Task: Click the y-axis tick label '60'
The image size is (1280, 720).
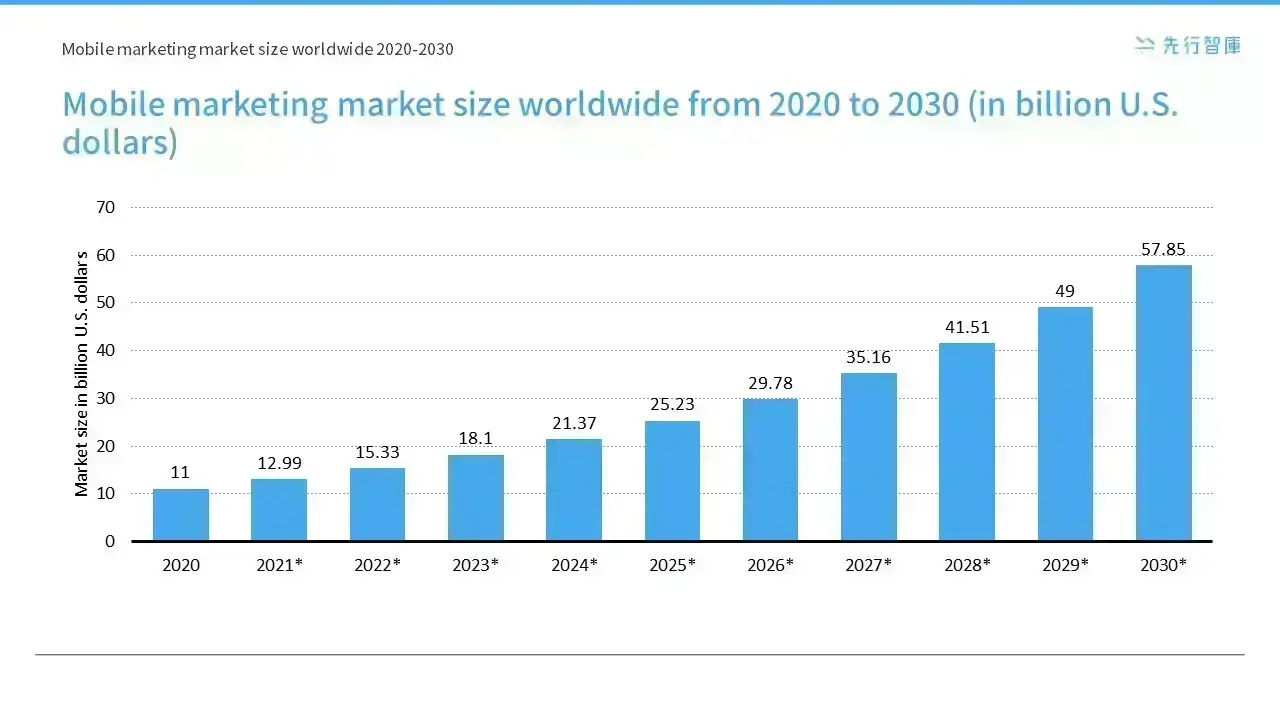Action: click(x=105, y=255)
